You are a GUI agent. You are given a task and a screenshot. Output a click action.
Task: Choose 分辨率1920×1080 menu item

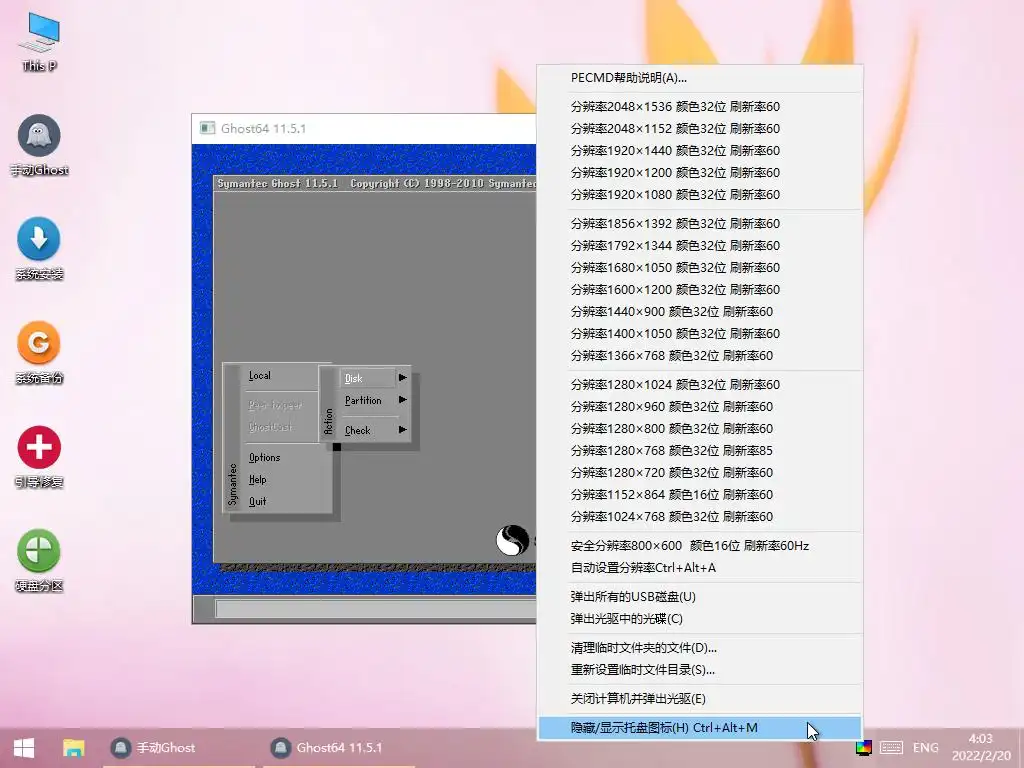(699, 195)
